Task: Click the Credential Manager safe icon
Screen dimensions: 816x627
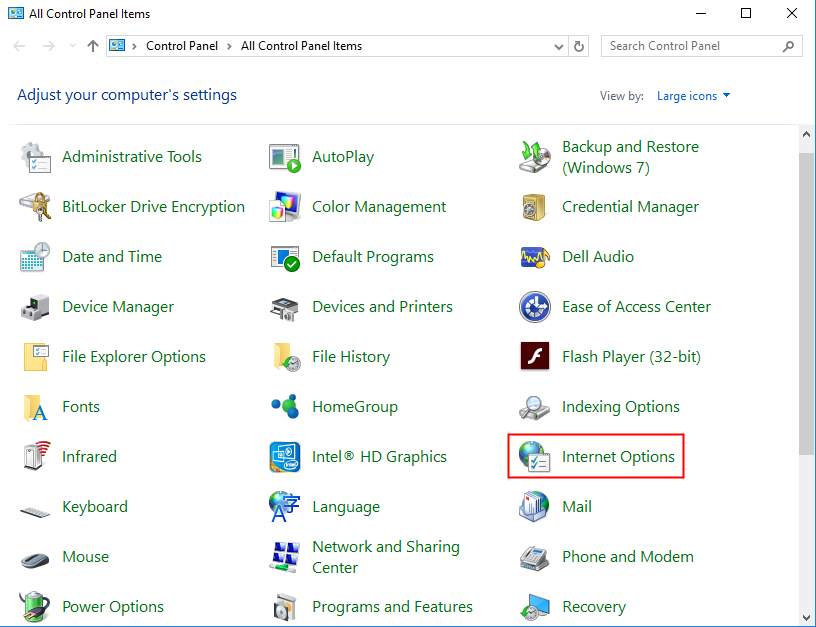Action: [x=535, y=207]
